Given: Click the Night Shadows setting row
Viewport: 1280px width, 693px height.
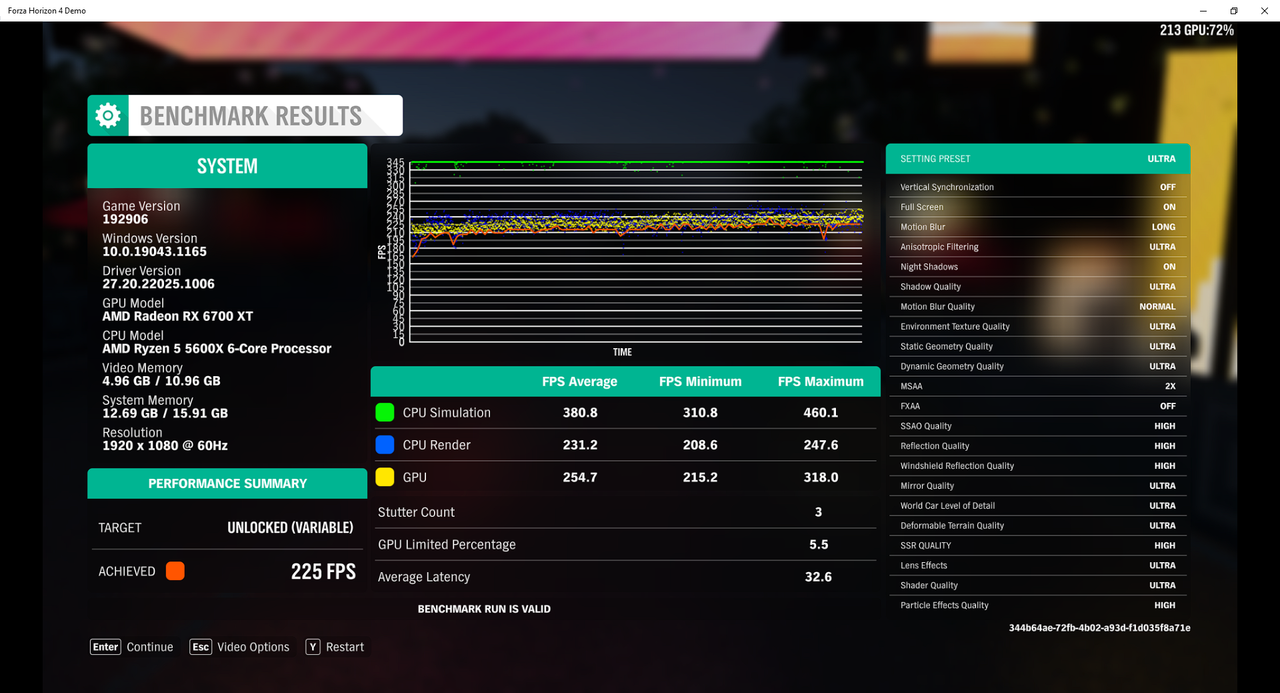Looking at the screenshot, I should (1038, 267).
